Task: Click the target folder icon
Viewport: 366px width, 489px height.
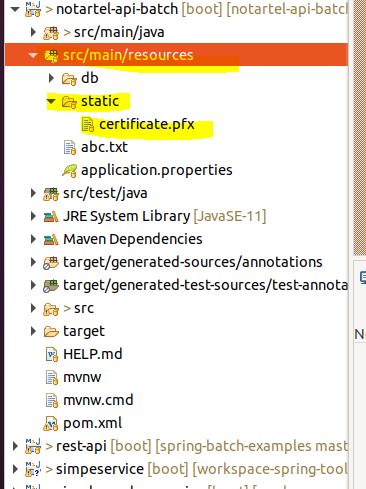Action: coord(51,331)
